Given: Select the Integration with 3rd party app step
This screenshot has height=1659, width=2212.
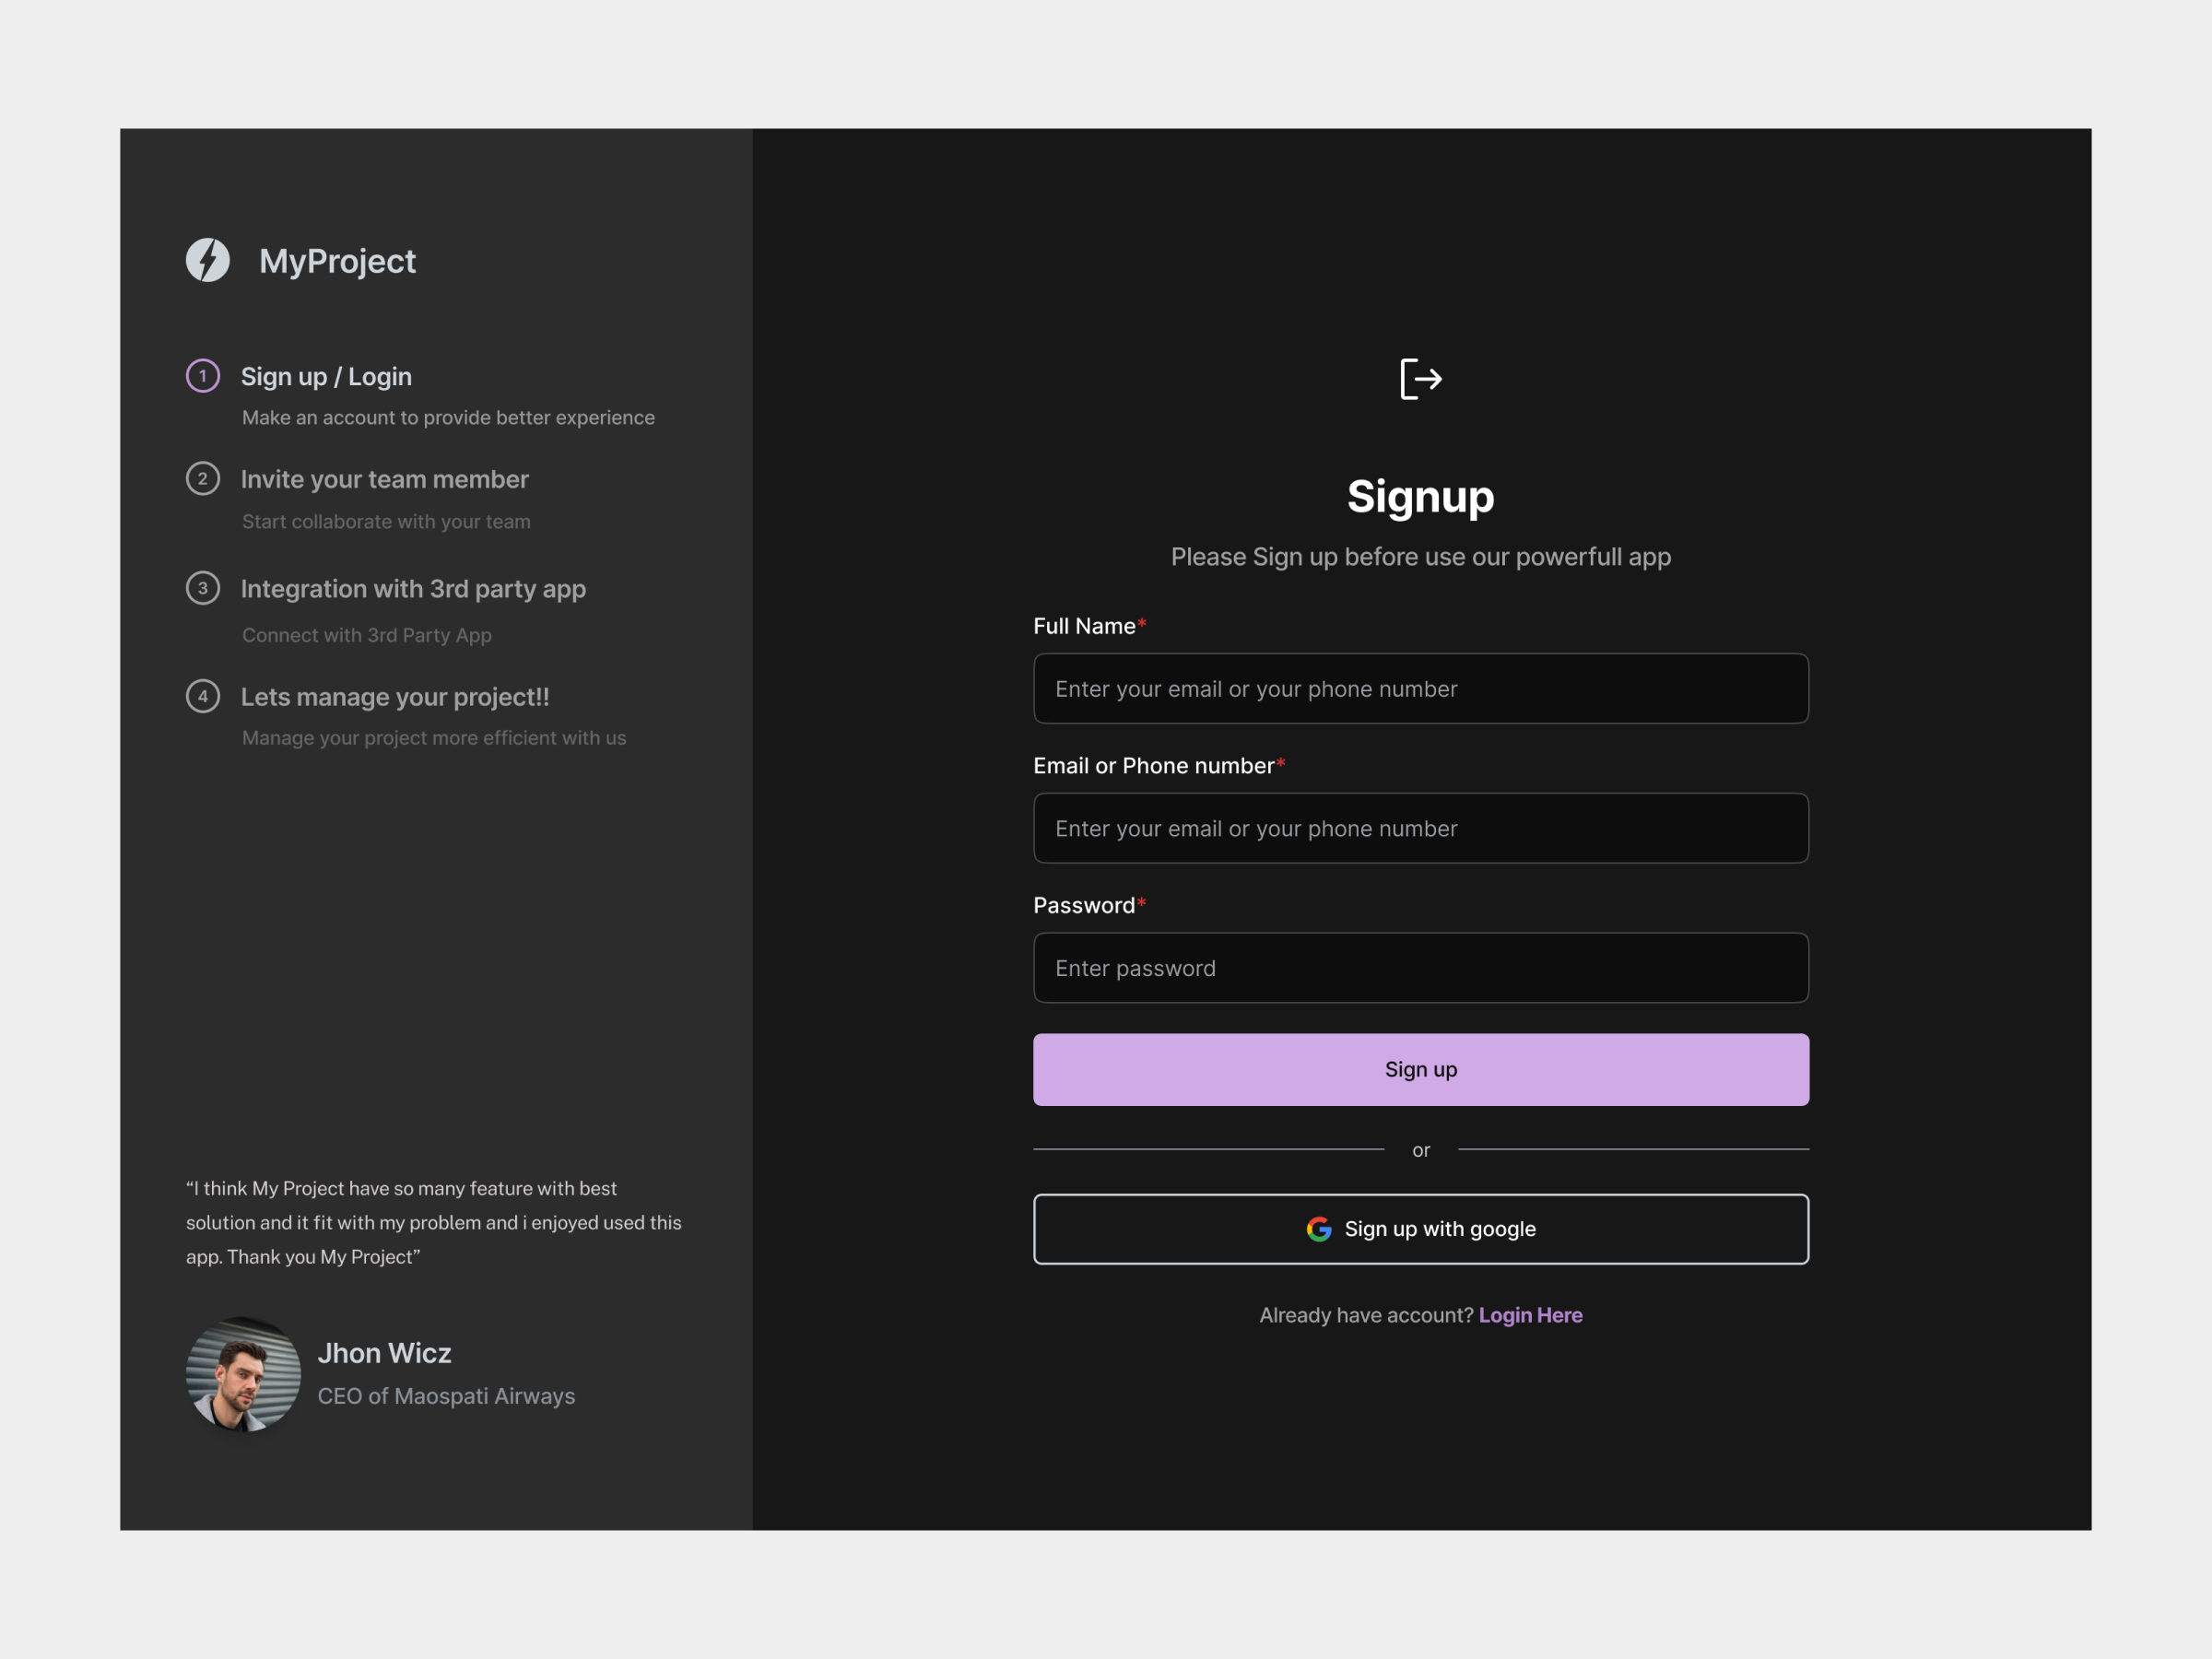Looking at the screenshot, I should [x=413, y=589].
